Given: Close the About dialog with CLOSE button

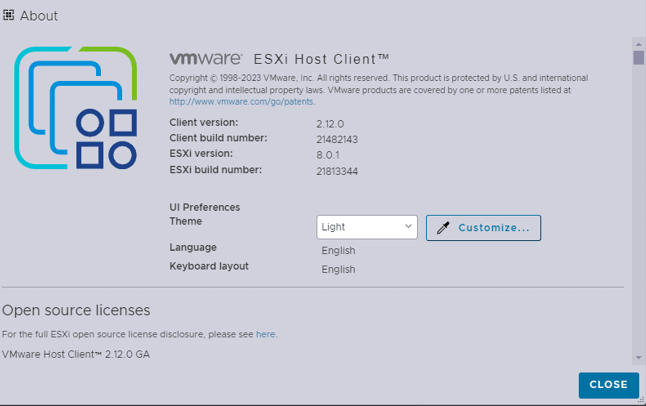Looking at the screenshot, I should coord(609,385).
